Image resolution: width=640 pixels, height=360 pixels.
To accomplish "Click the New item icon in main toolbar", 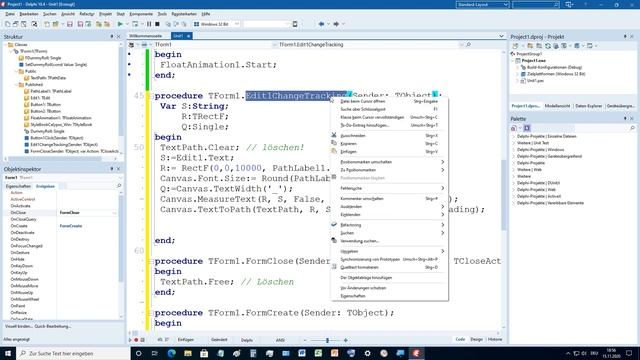I will pos(8,24).
